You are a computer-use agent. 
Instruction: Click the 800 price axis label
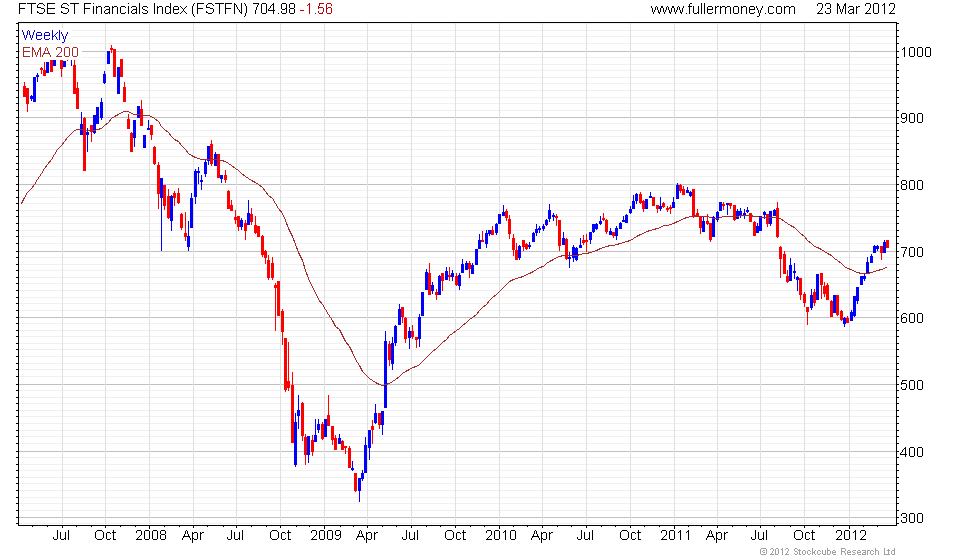click(912, 186)
